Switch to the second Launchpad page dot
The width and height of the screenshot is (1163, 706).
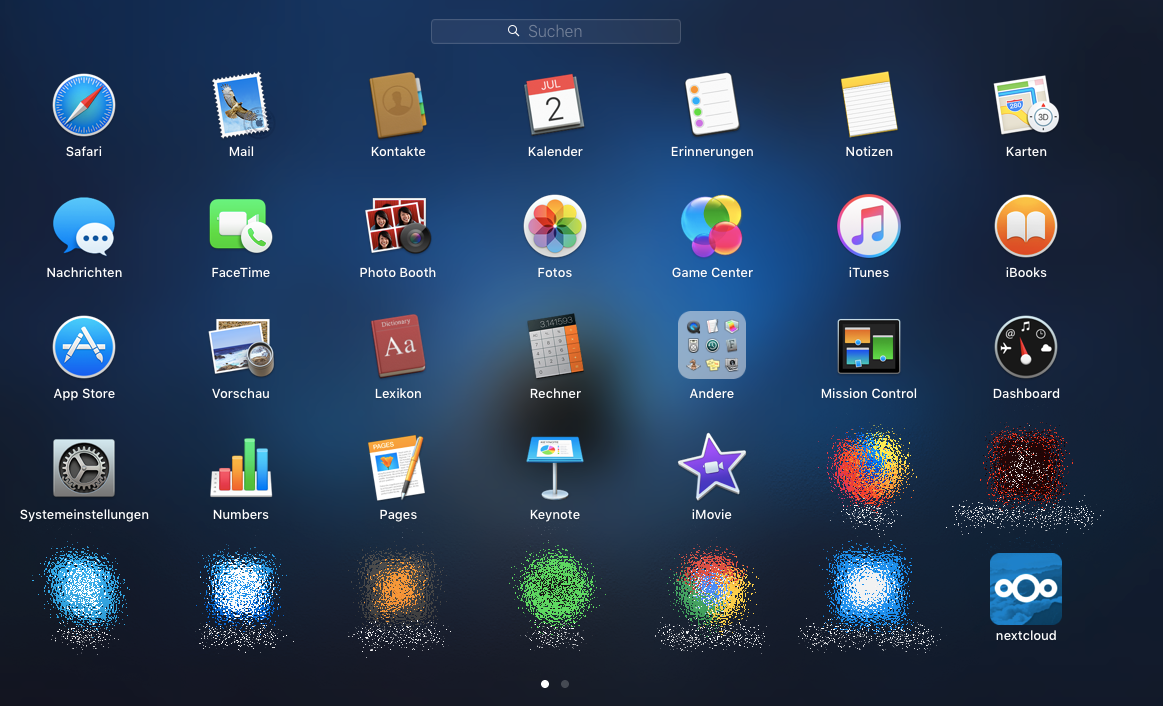565,684
